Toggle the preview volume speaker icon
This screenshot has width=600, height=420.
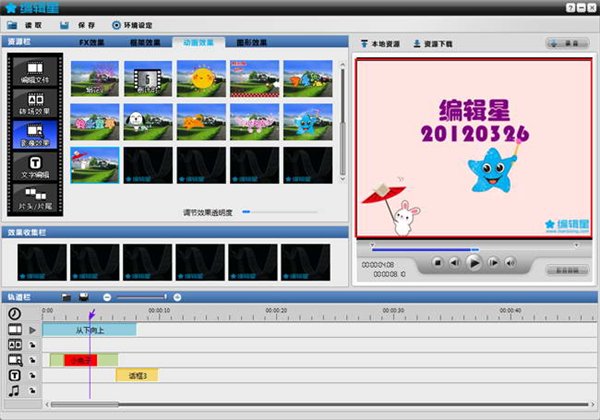[510, 262]
